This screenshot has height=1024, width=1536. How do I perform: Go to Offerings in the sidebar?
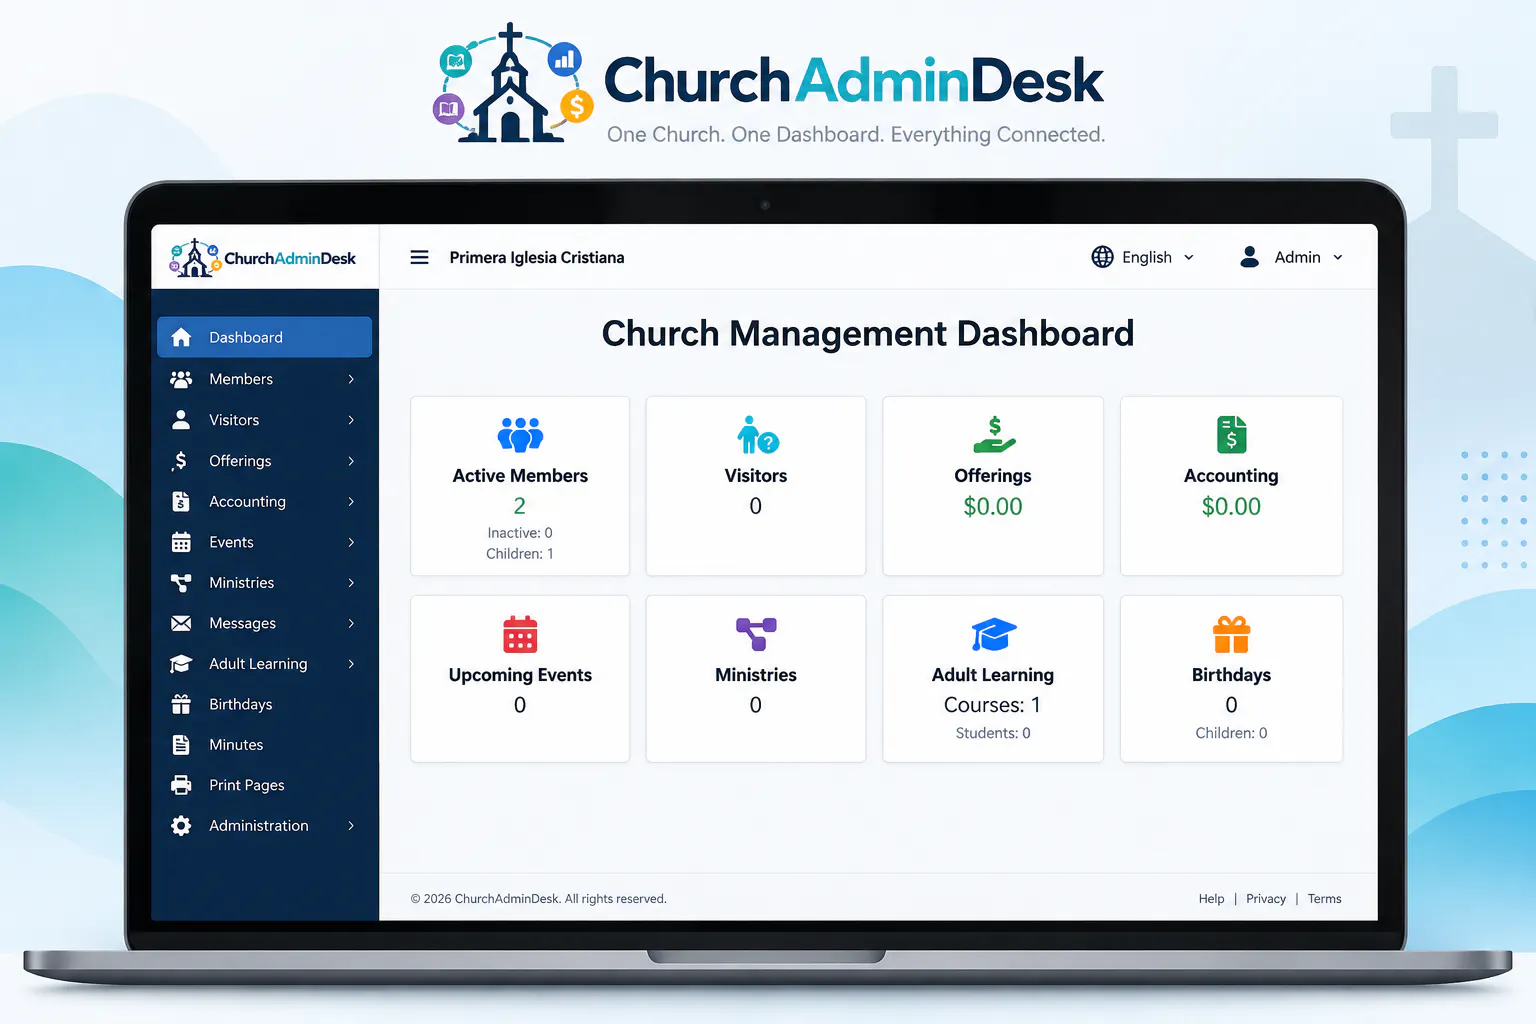tap(264, 461)
